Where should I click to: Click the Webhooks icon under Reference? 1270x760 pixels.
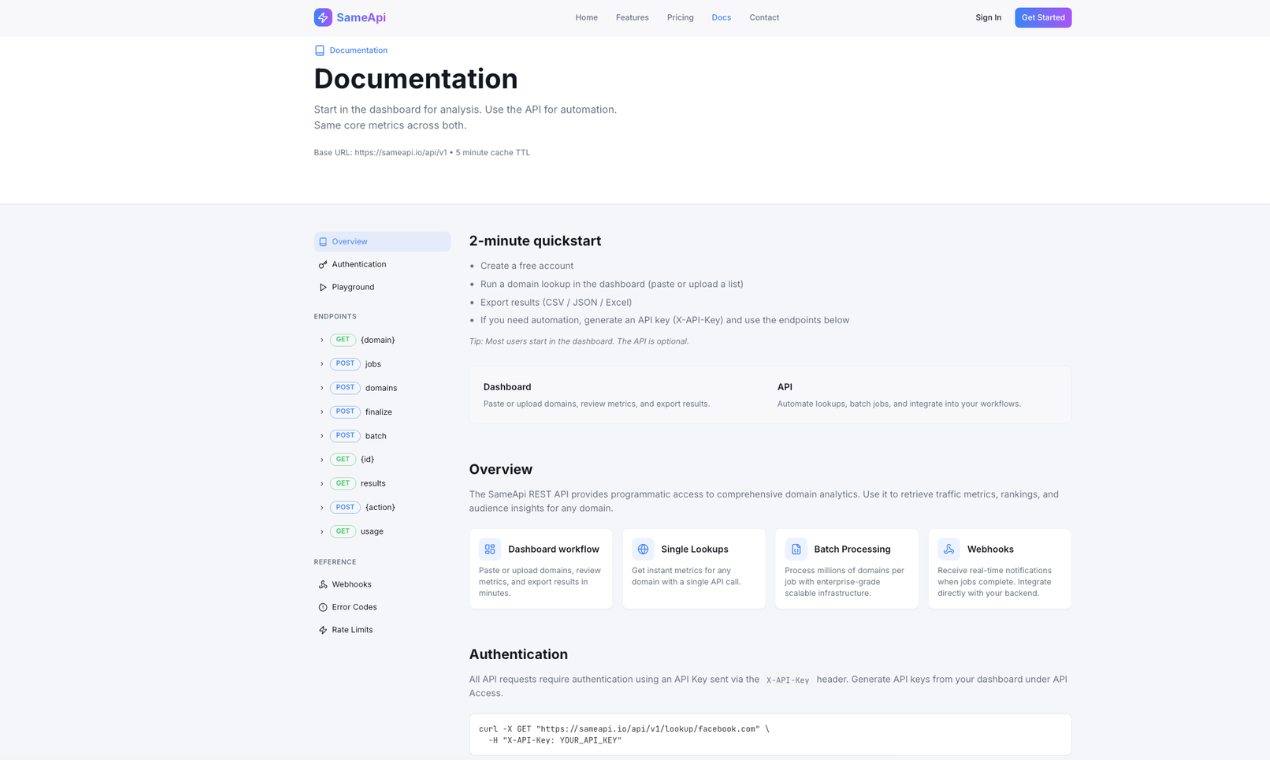(322, 584)
